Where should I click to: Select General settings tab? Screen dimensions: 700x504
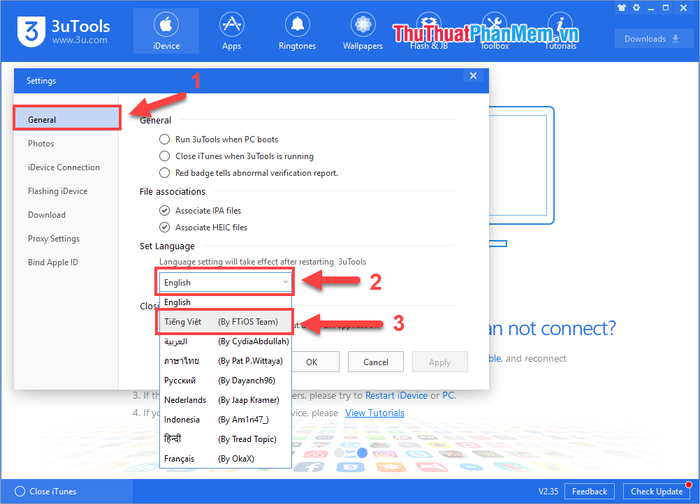[x=67, y=119]
